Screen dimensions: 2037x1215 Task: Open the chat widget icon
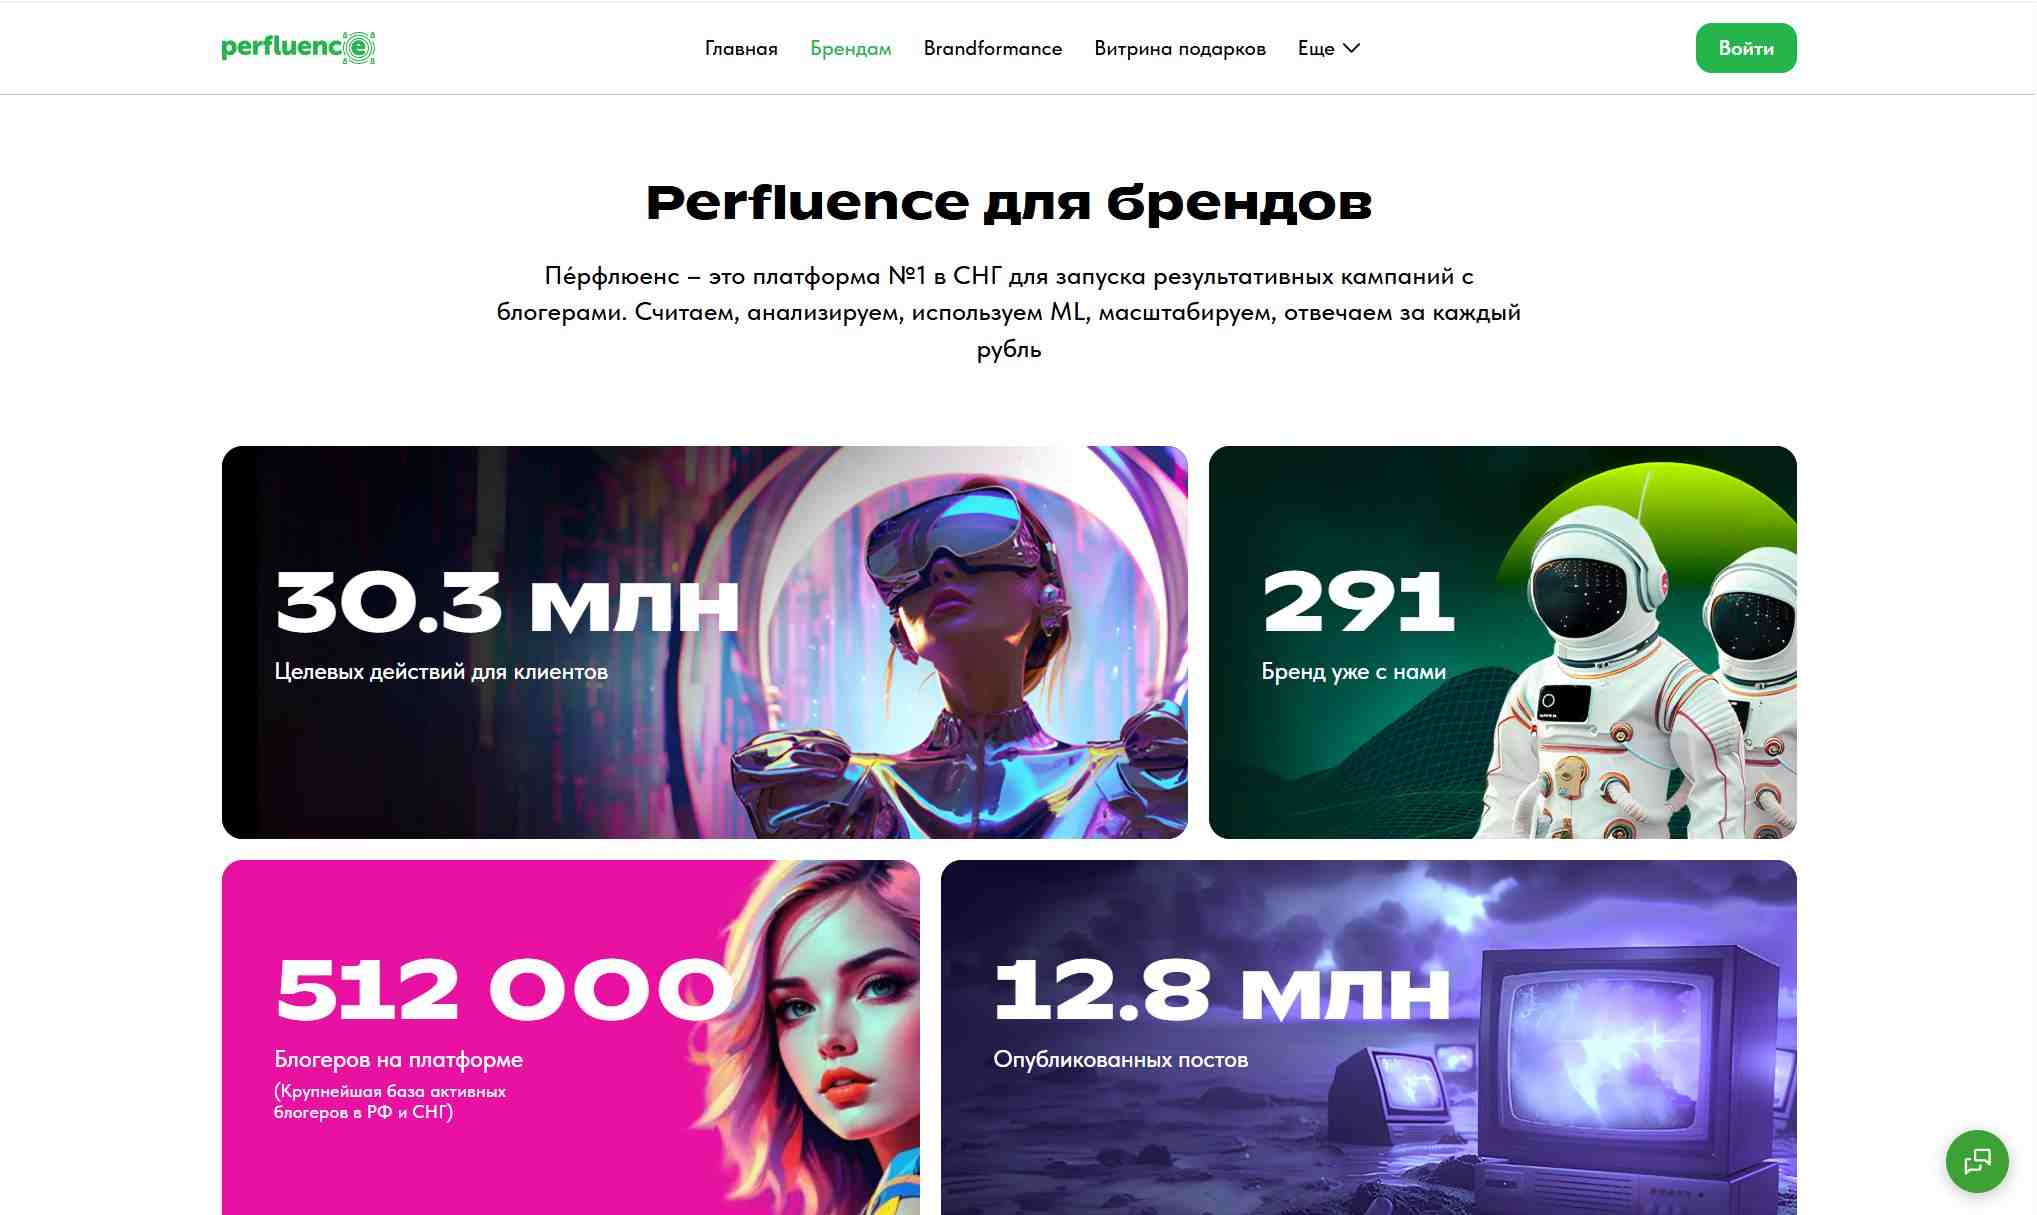coord(1977,1161)
